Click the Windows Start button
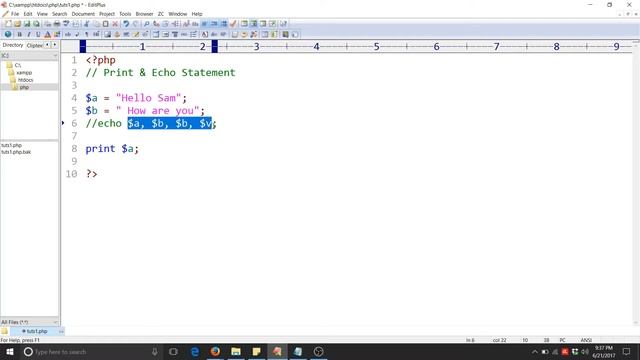The width and height of the screenshot is (640, 360). [9, 351]
